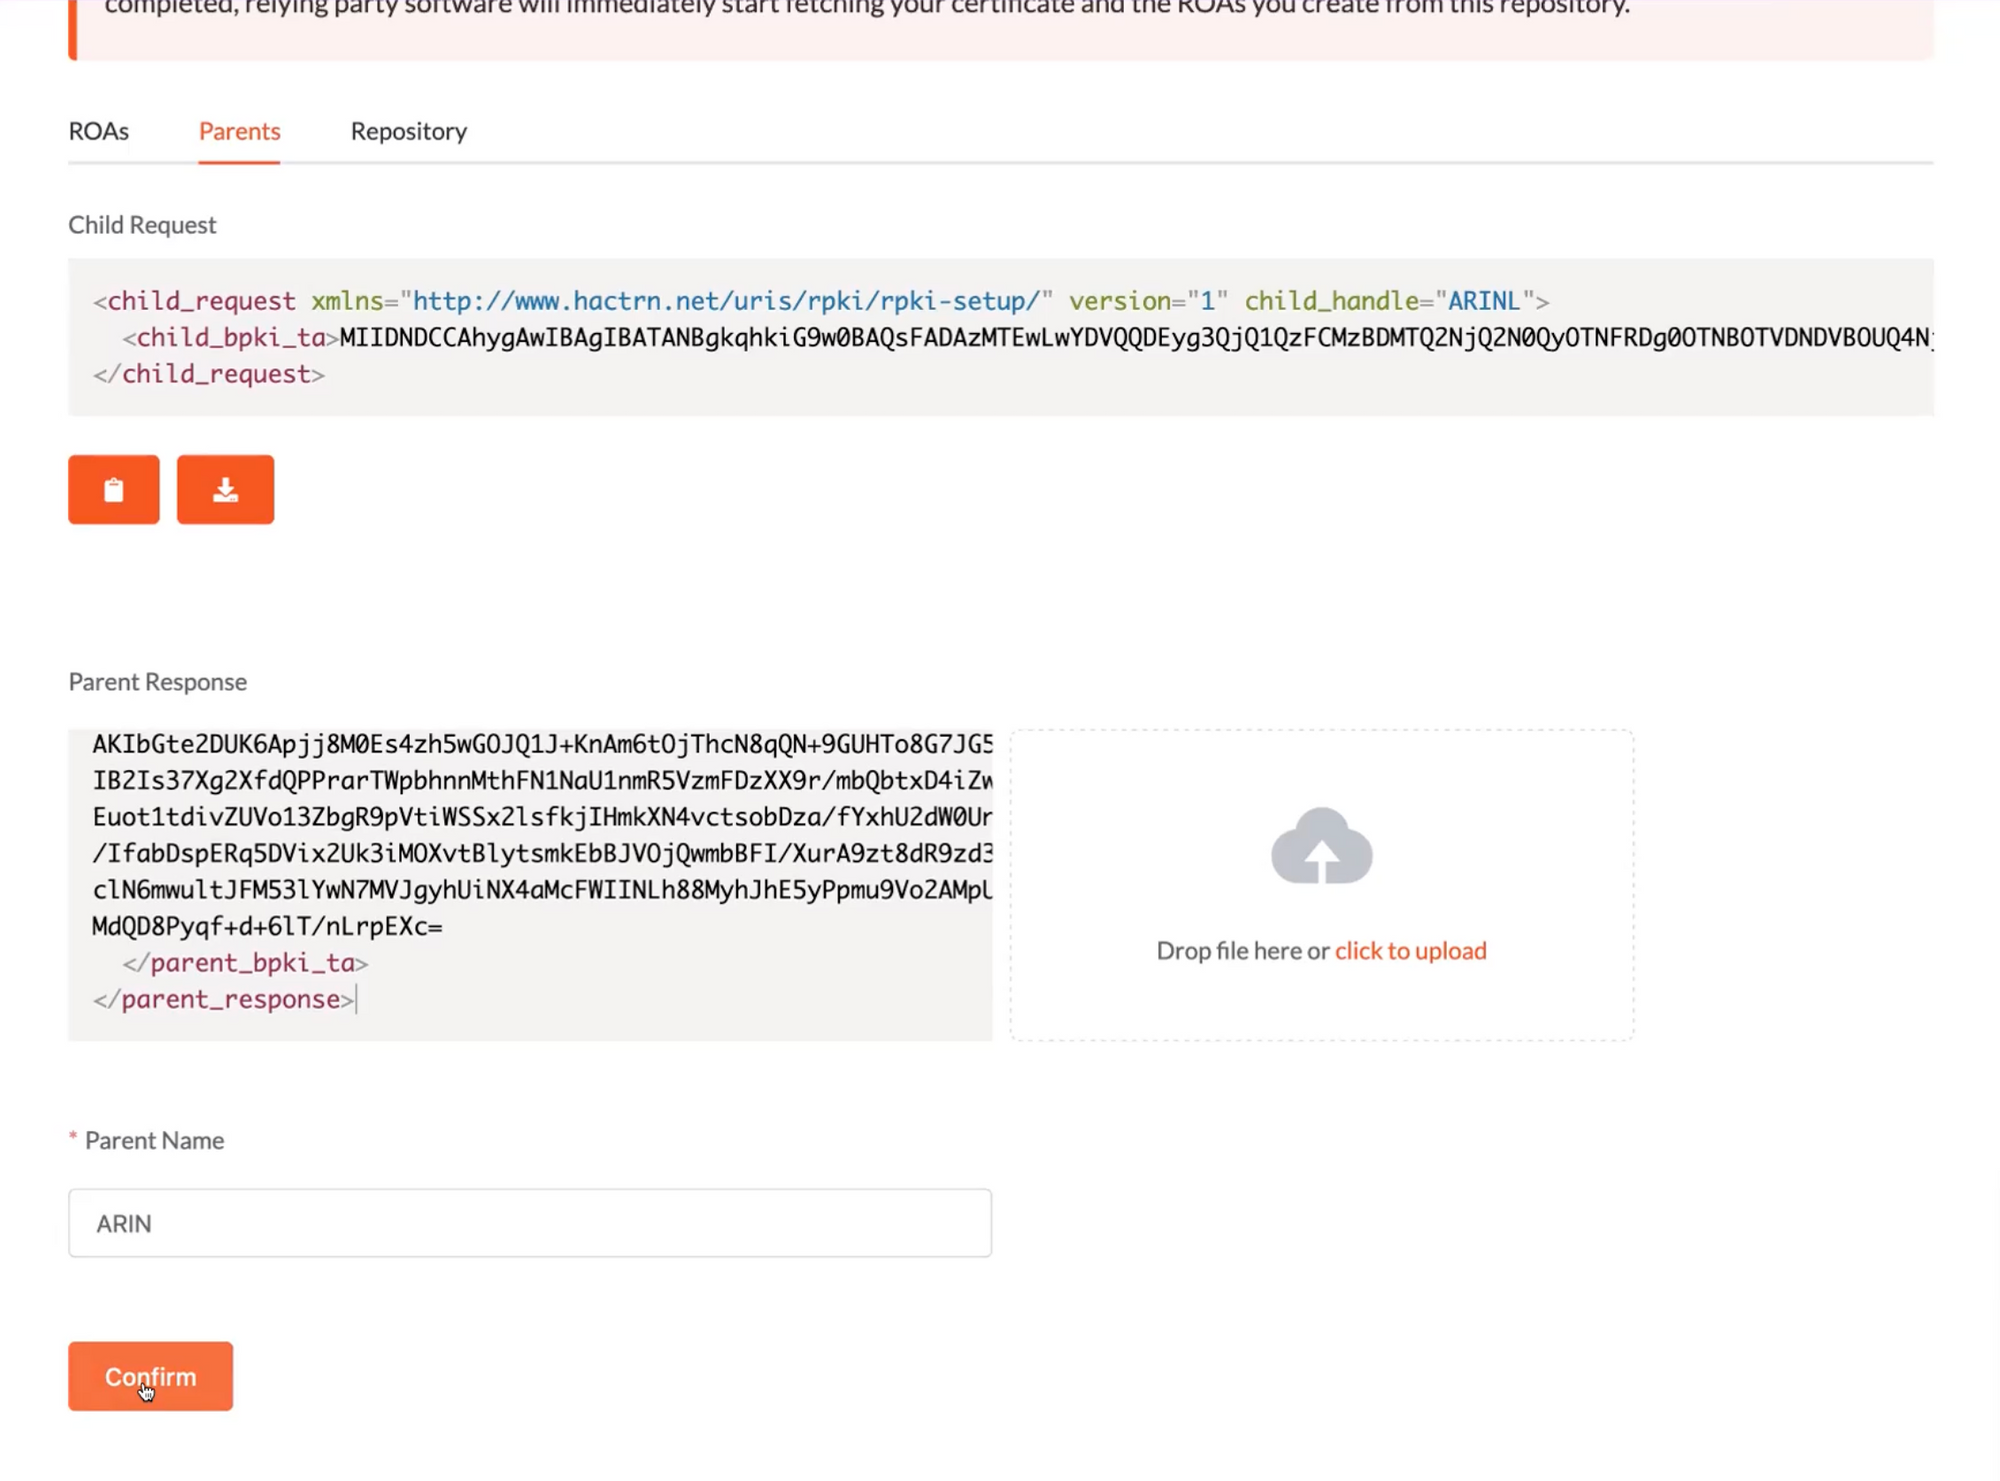The width and height of the screenshot is (2000, 1481).
Task: Click the closing parent_bpki_ta tag line
Action: coord(245,963)
